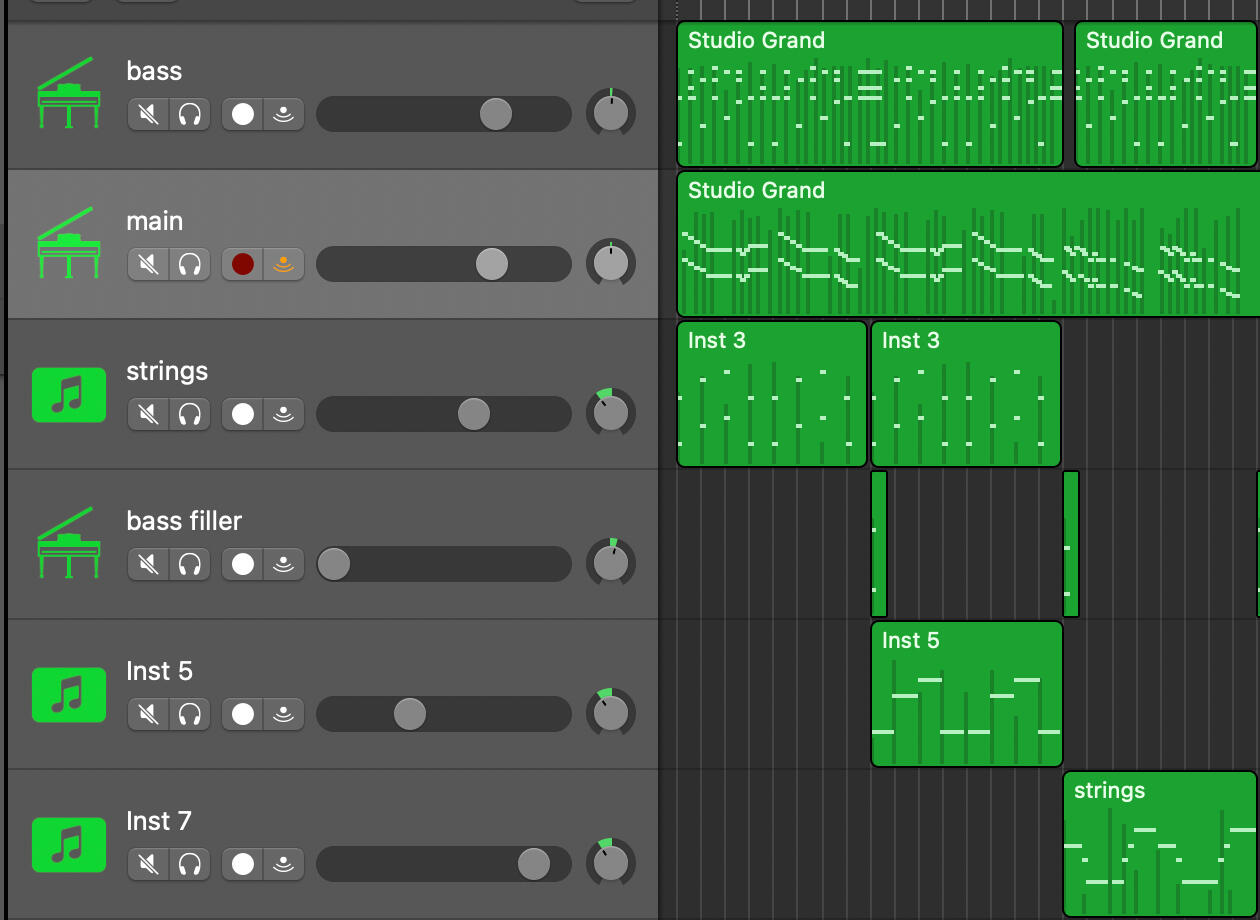Select the Inst 5 music note icon

(x=69, y=694)
